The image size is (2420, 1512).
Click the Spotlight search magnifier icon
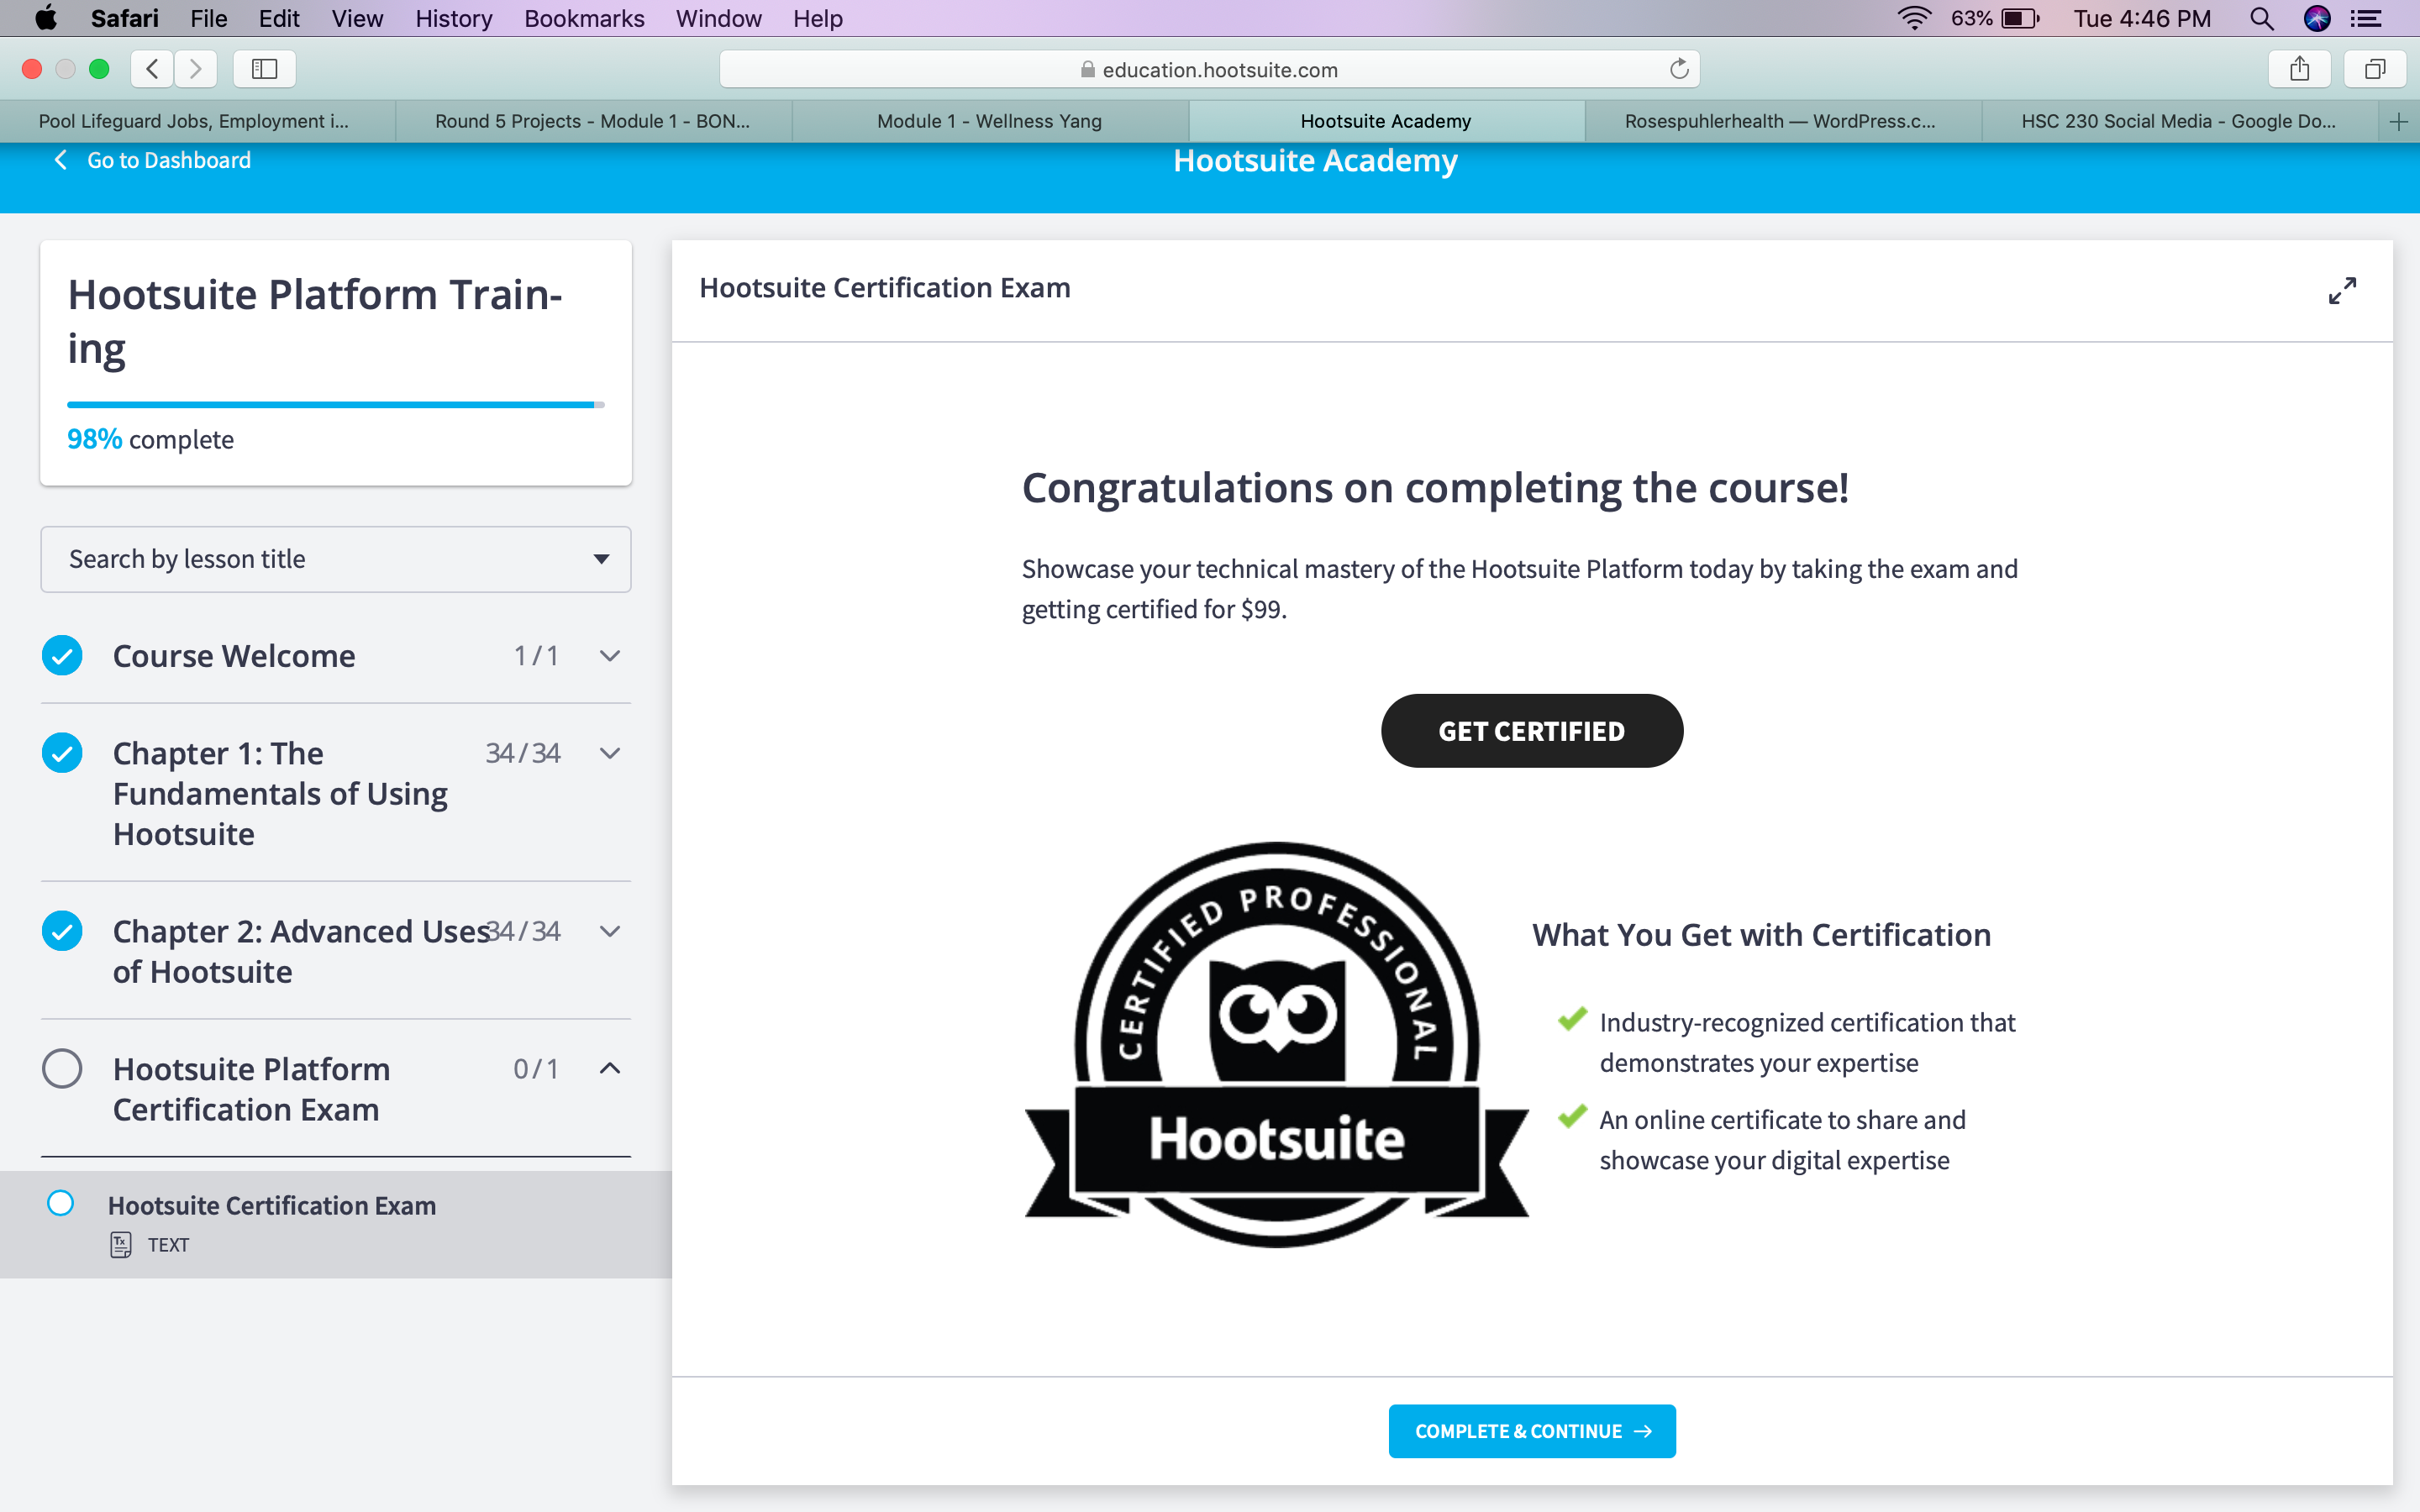pyautogui.click(x=2261, y=18)
